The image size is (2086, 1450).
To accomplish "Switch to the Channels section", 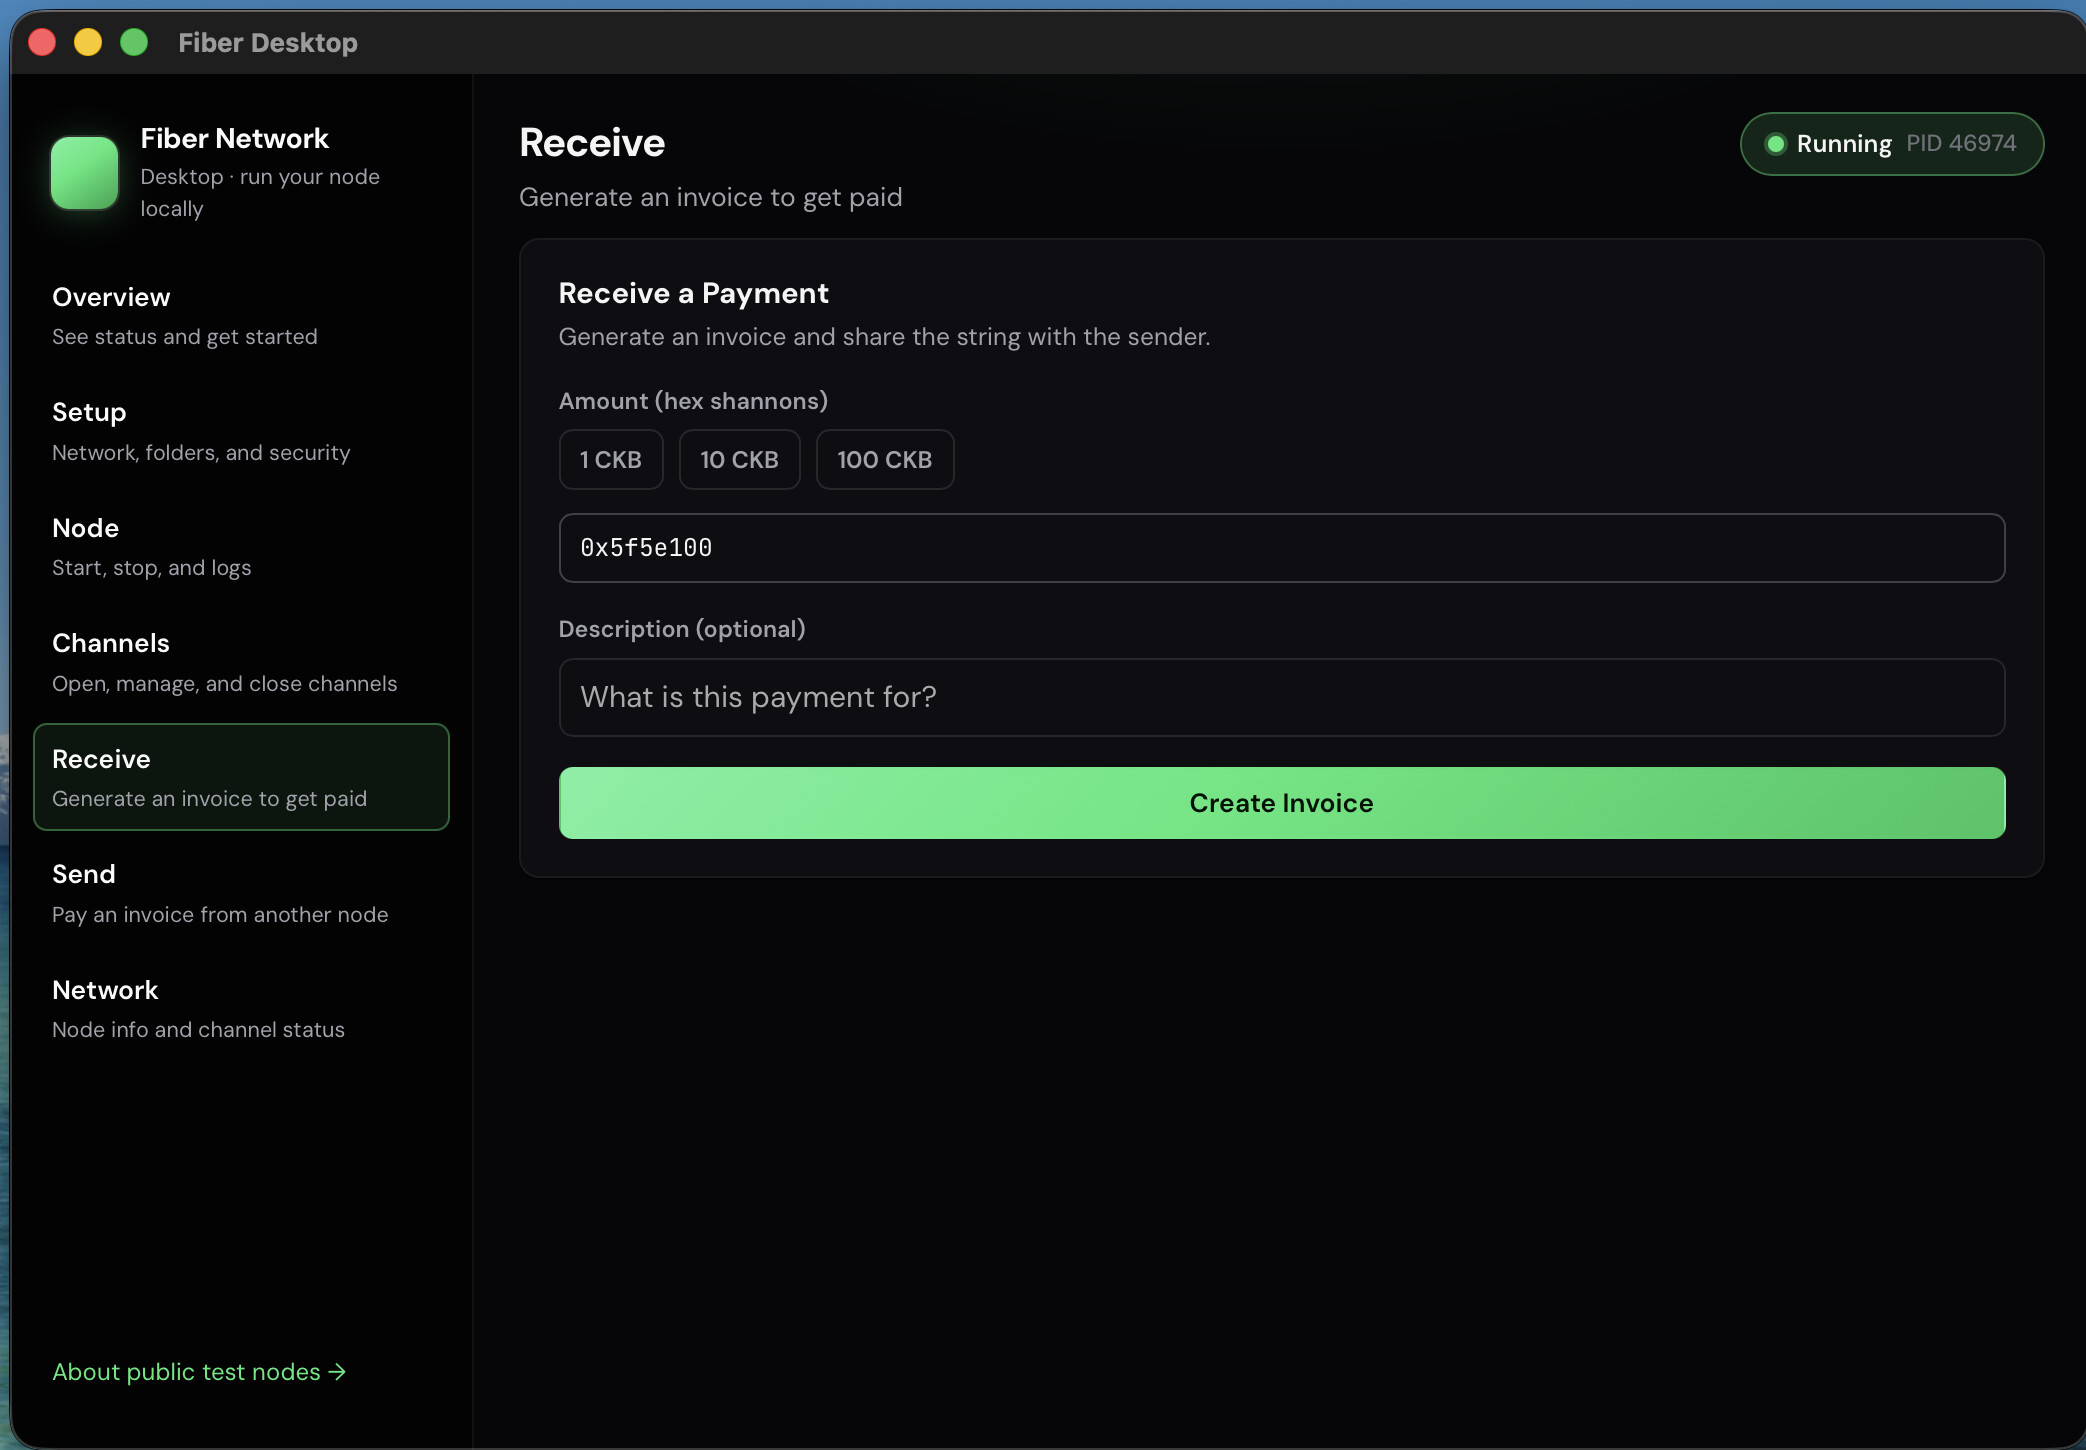I will (241, 662).
